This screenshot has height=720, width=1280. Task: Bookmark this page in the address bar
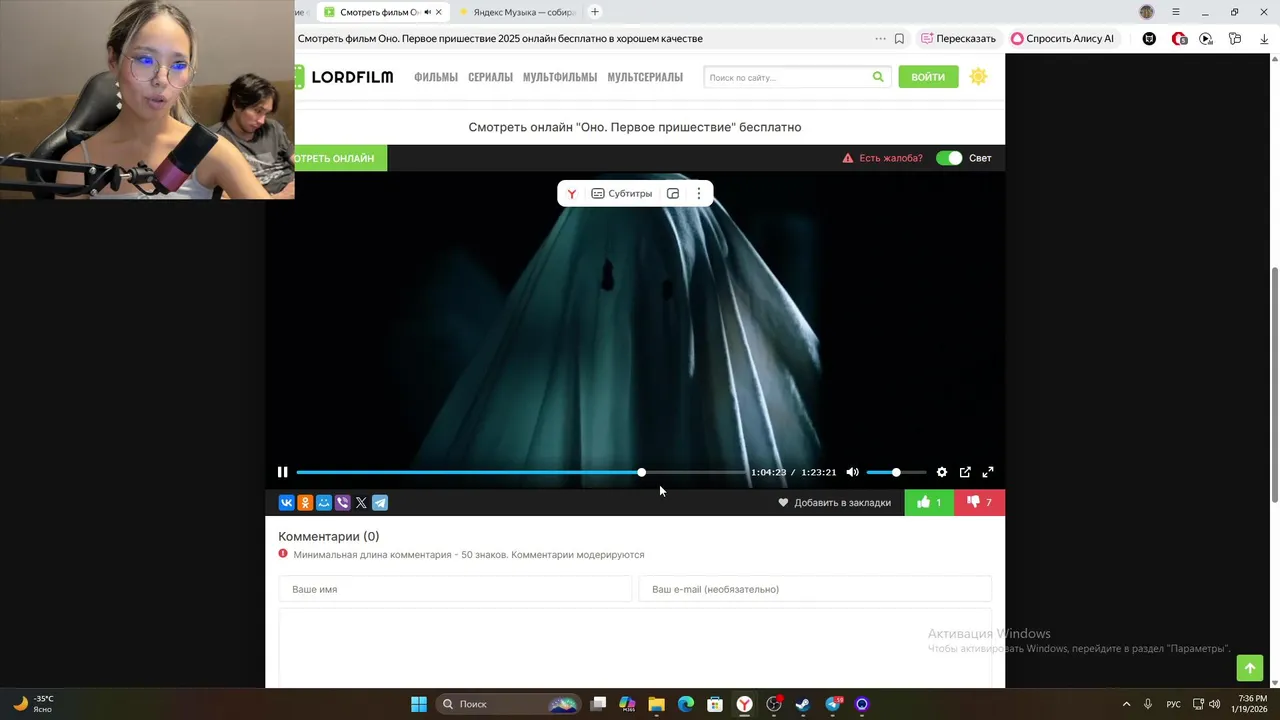[899, 39]
